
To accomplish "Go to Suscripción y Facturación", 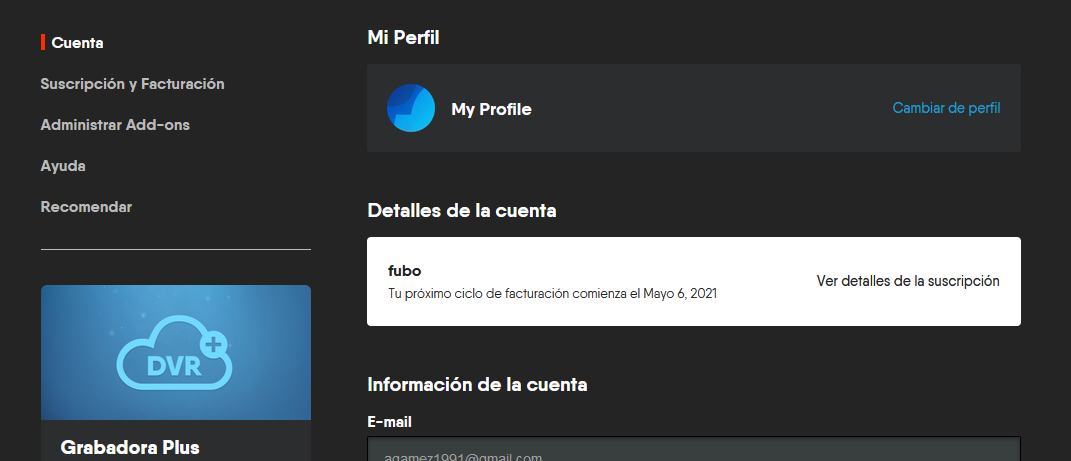I will click(x=133, y=84).
